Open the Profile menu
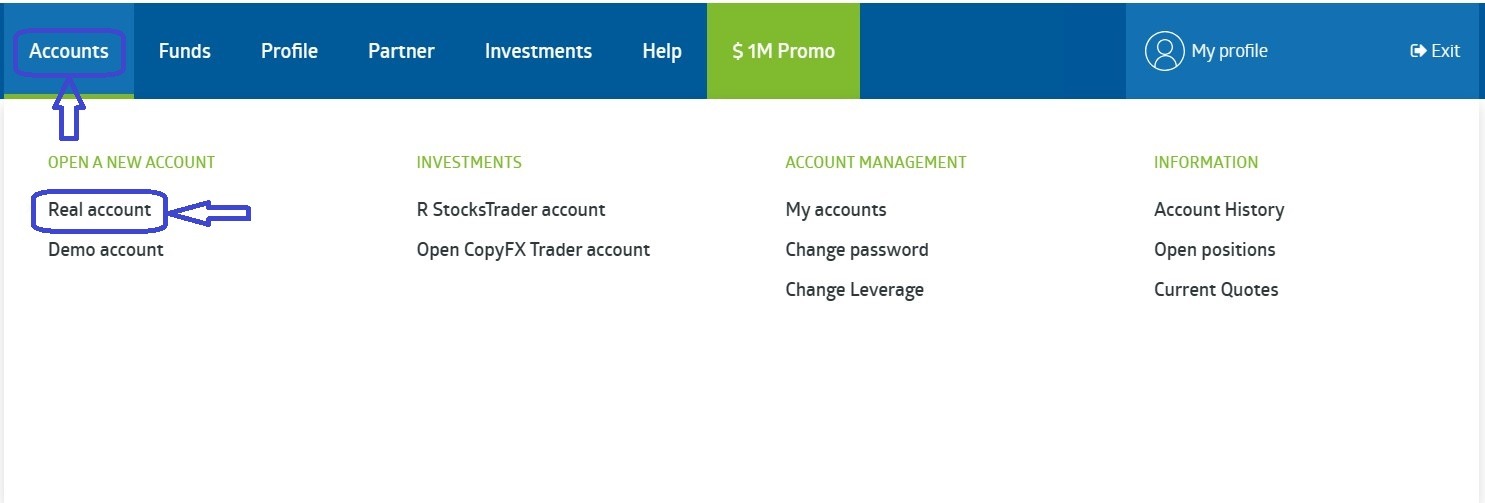This screenshot has height=503, width=1485. tap(289, 51)
